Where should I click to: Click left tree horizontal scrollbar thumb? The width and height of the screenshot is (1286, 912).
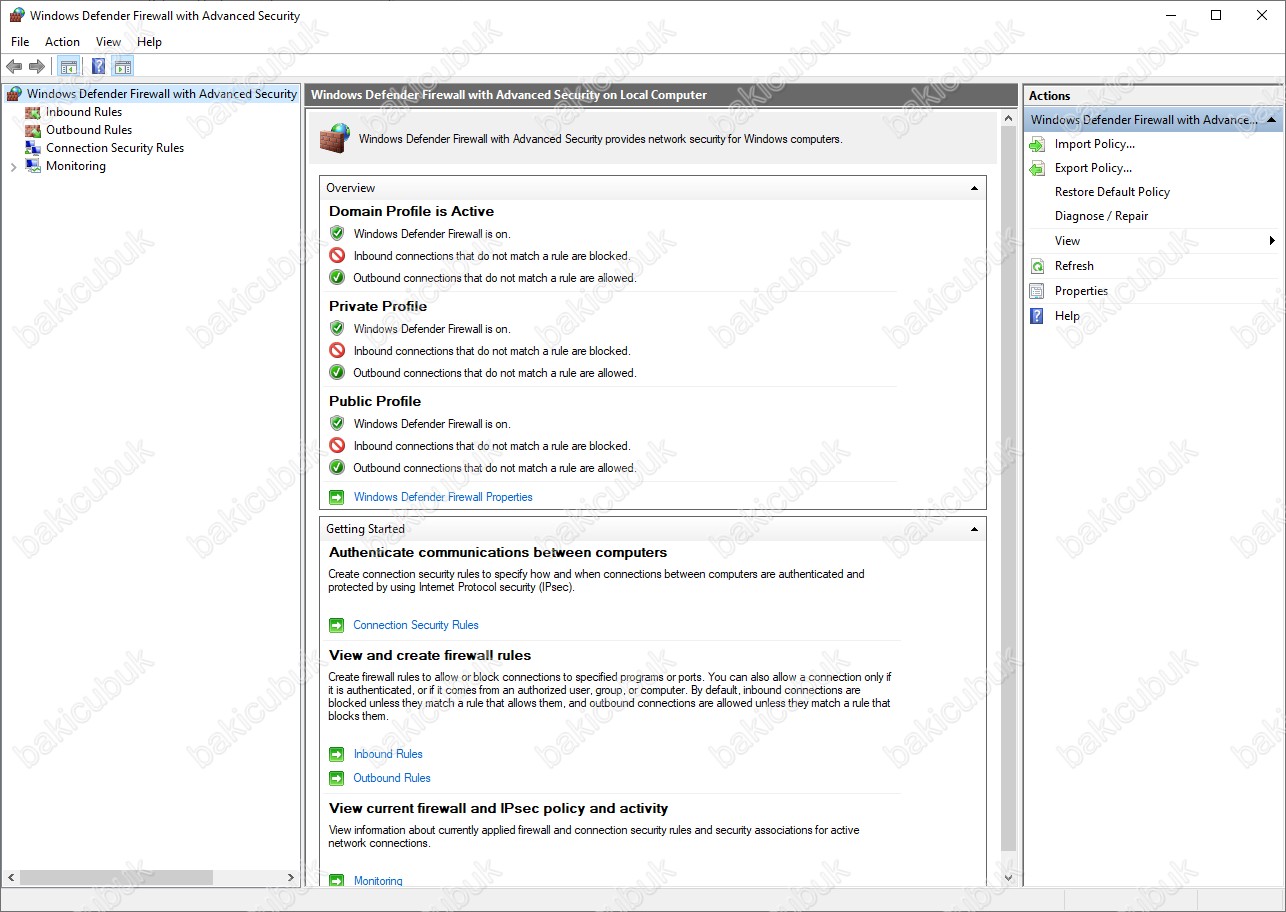point(116,877)
